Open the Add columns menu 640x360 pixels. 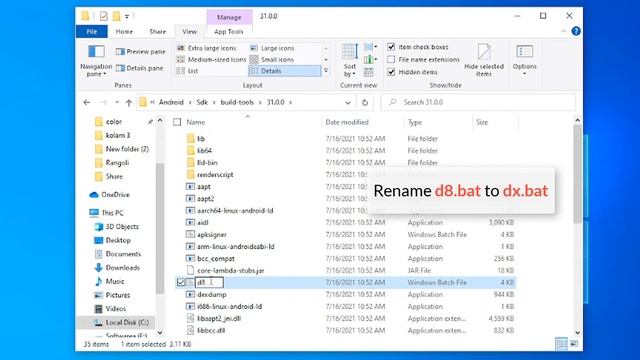tap(370, 60)
